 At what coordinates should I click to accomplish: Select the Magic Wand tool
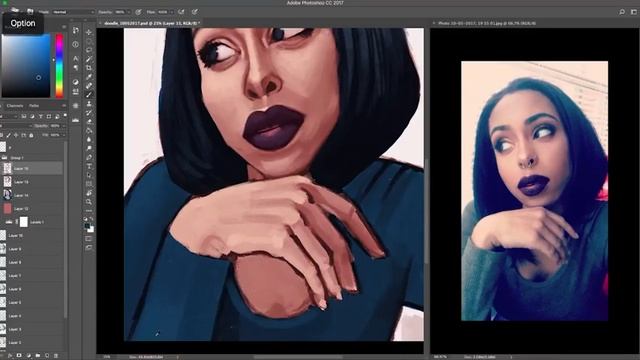coord(89,59)
